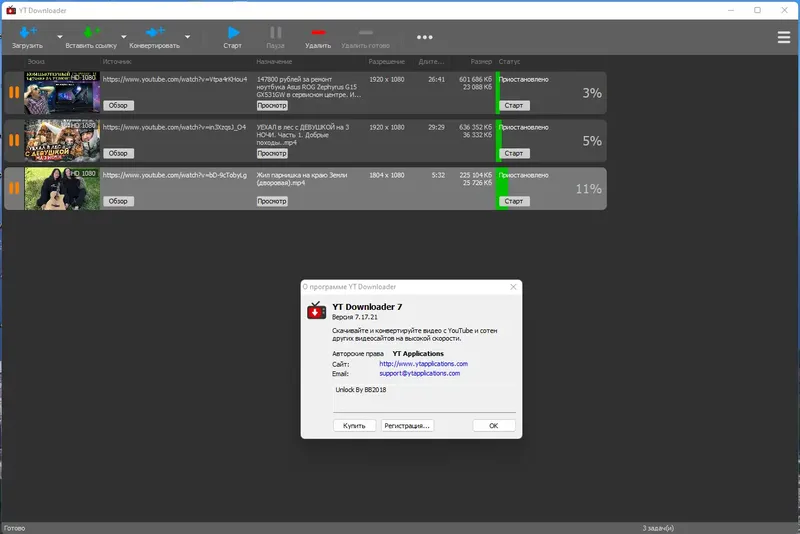Maximize the YT Downloader window
Viewport: 800px width, 534px height.
tap(758, 10)
